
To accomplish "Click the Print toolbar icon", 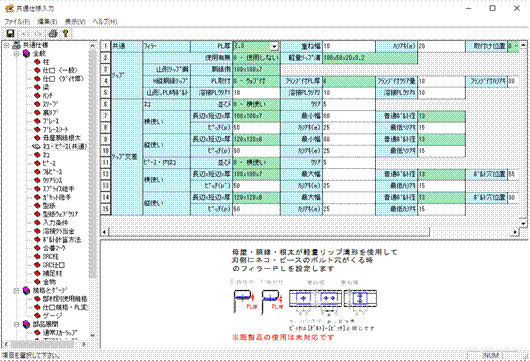I will 53,33.
